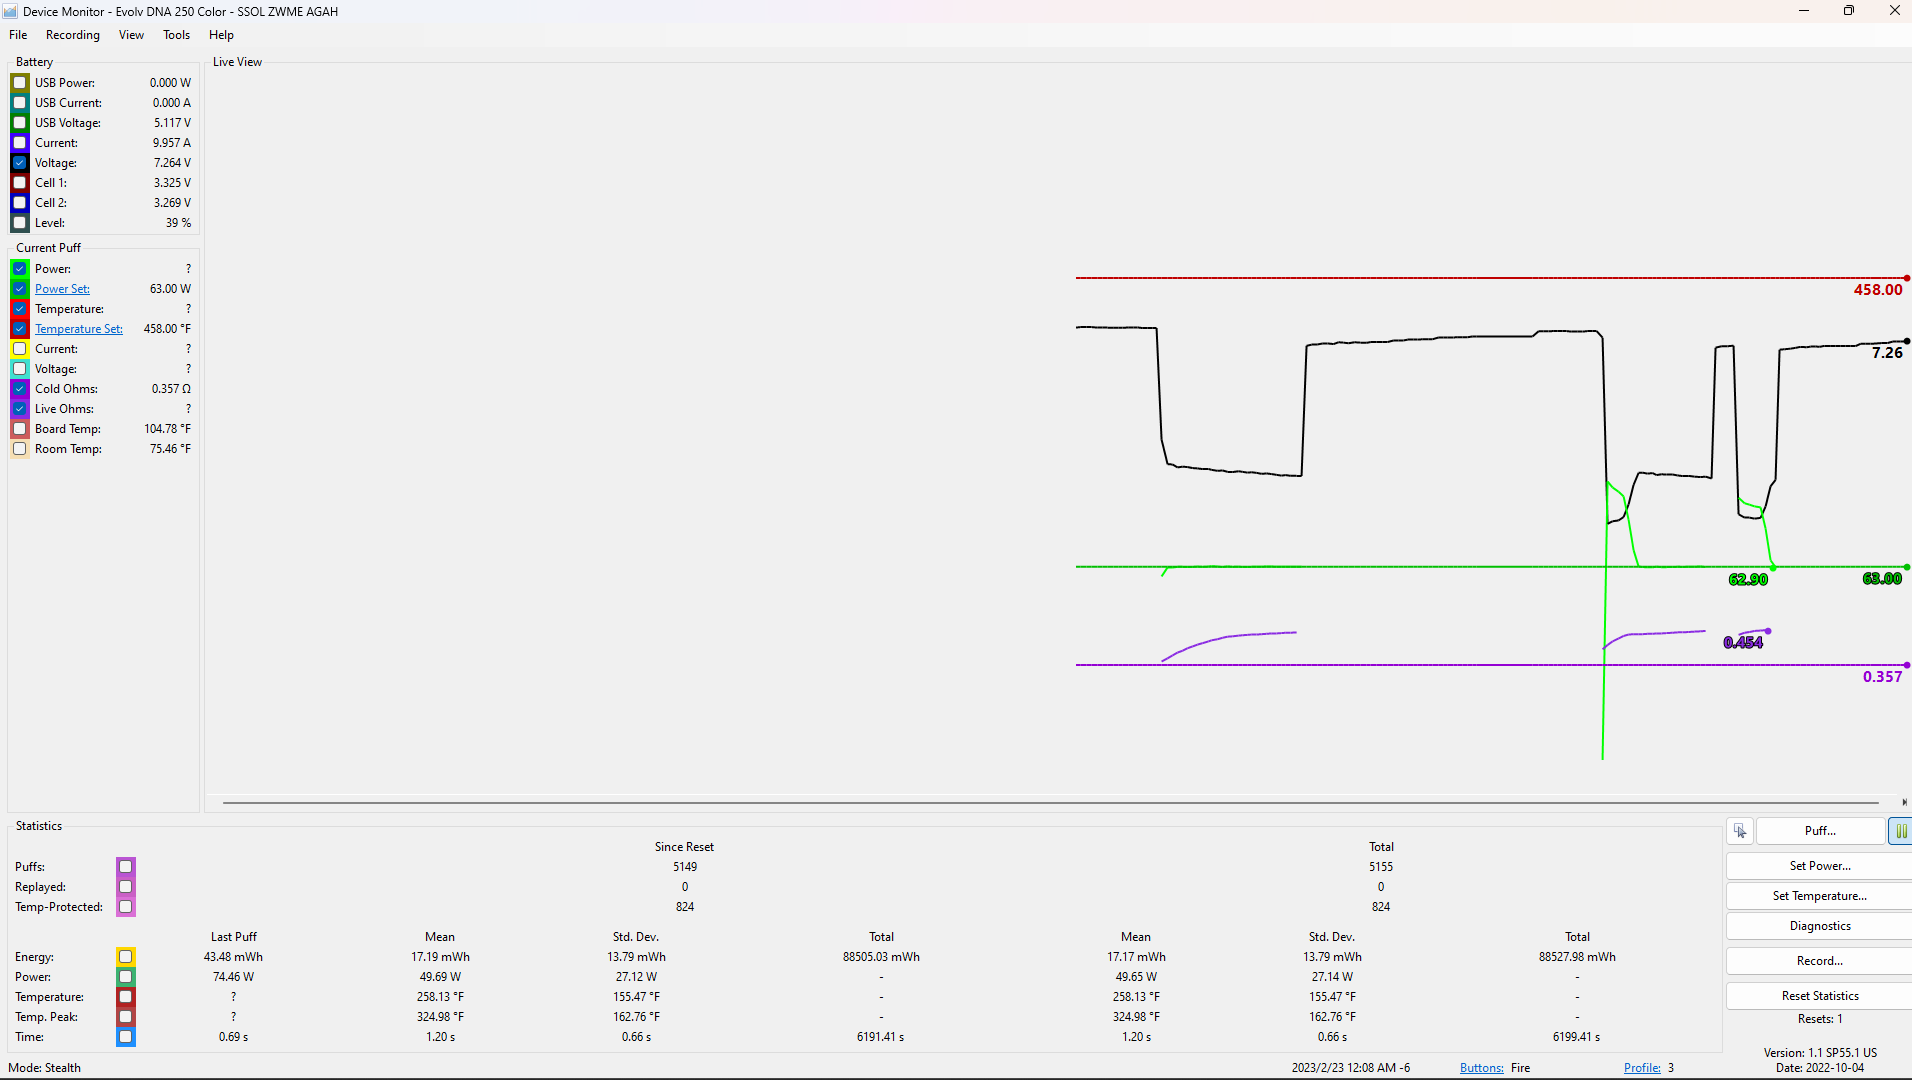This screenshot has height=1080, width=1912.
Task: Open the View menu
Action: click(131, 35)
